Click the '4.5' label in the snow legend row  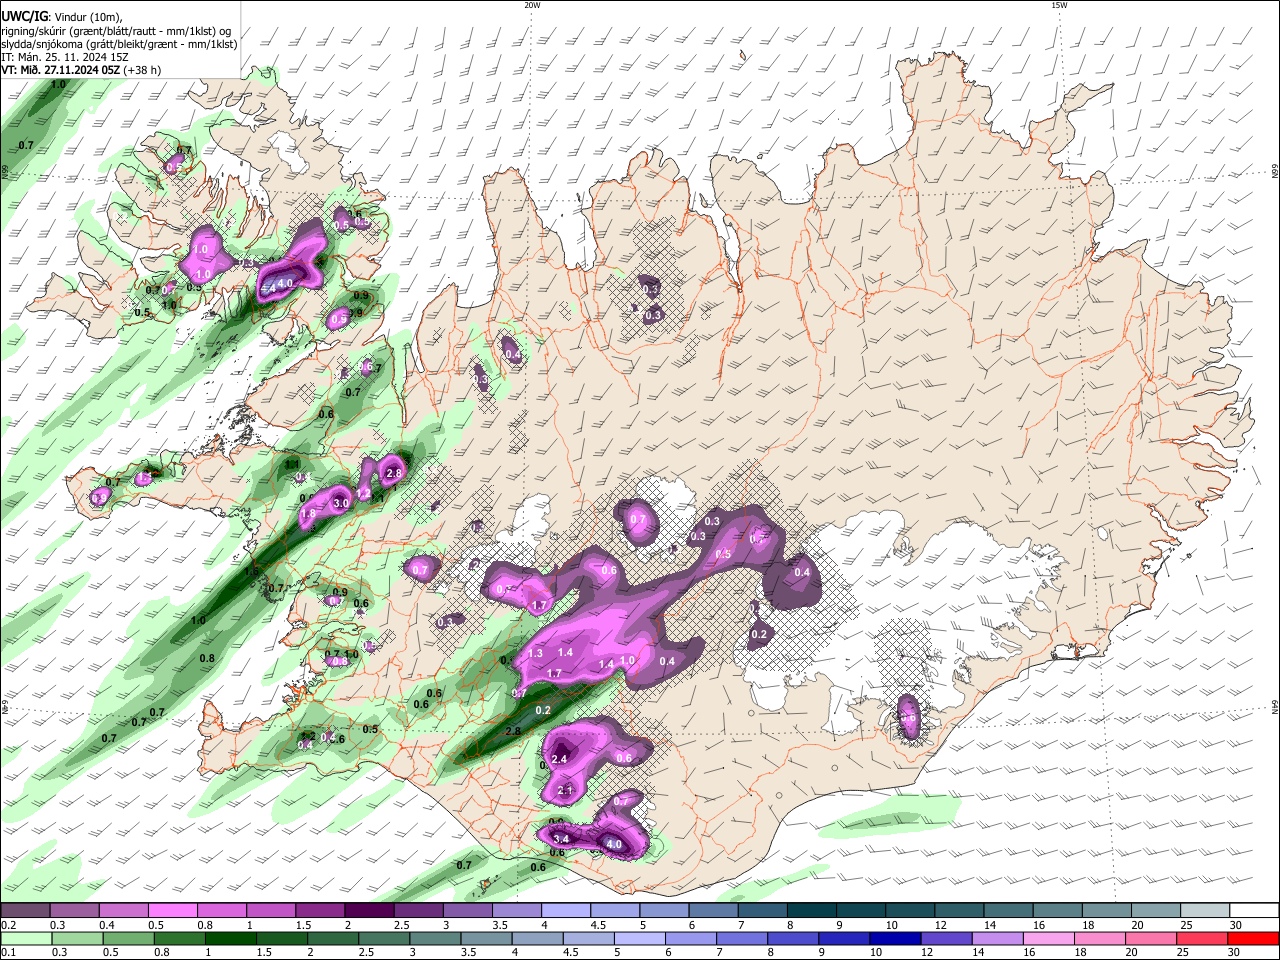[x=599, y=925]
